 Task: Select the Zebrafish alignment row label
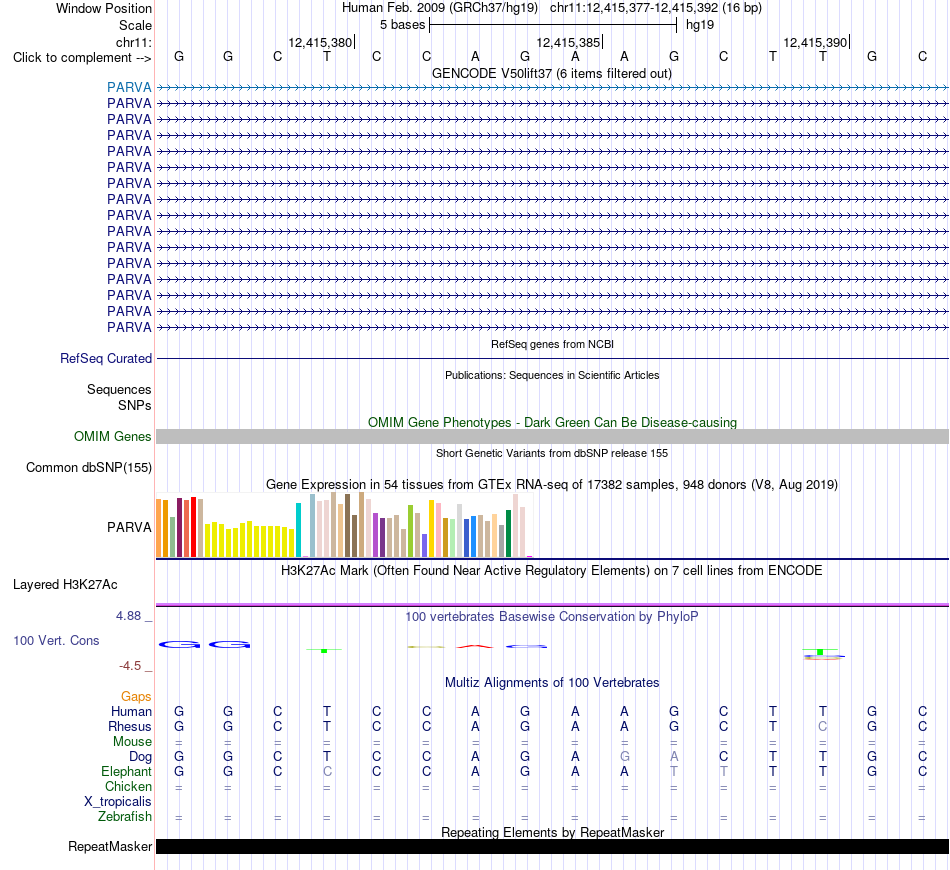tap(125, 816)
